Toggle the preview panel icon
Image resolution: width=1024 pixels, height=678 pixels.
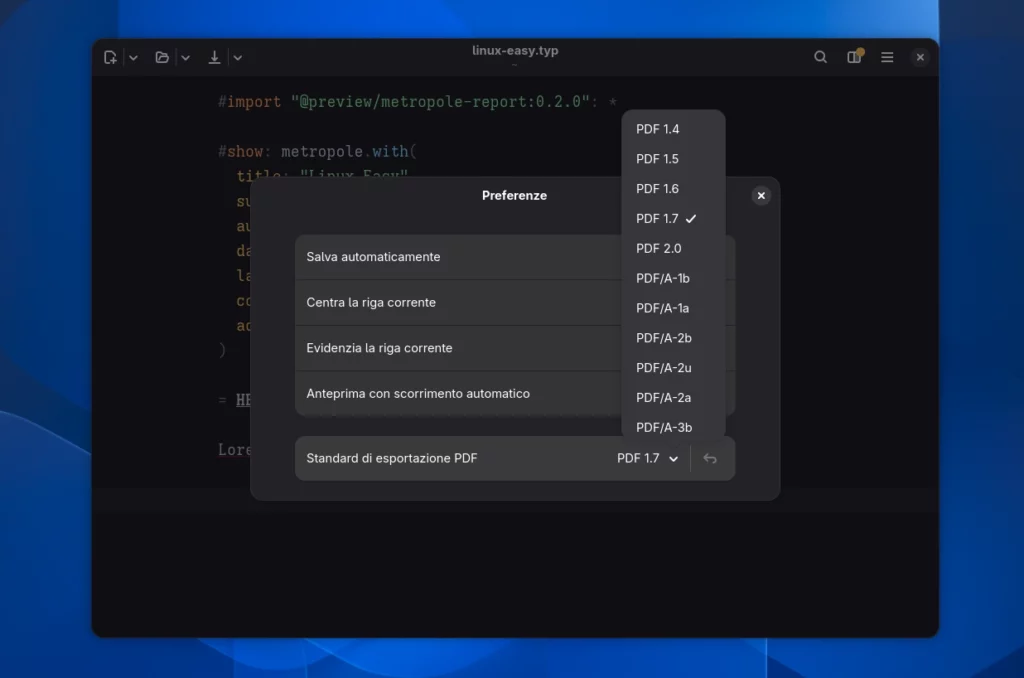pos(854,57)
